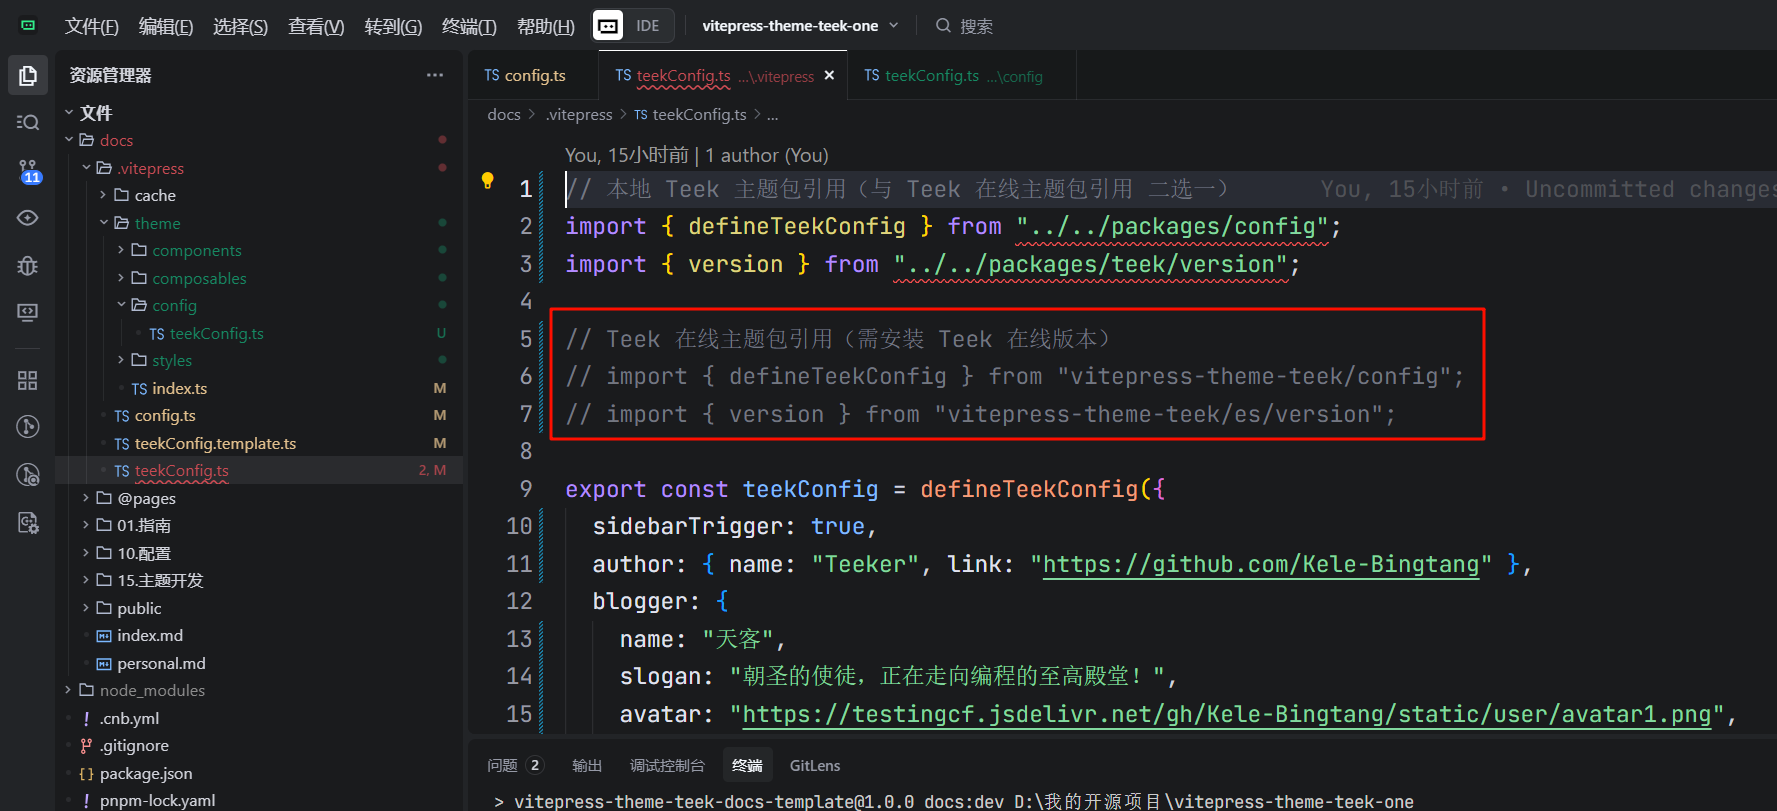The image size is (1777, 811).
Task: Close the active teekConfig.ts tab
Action: click(829, 76)
